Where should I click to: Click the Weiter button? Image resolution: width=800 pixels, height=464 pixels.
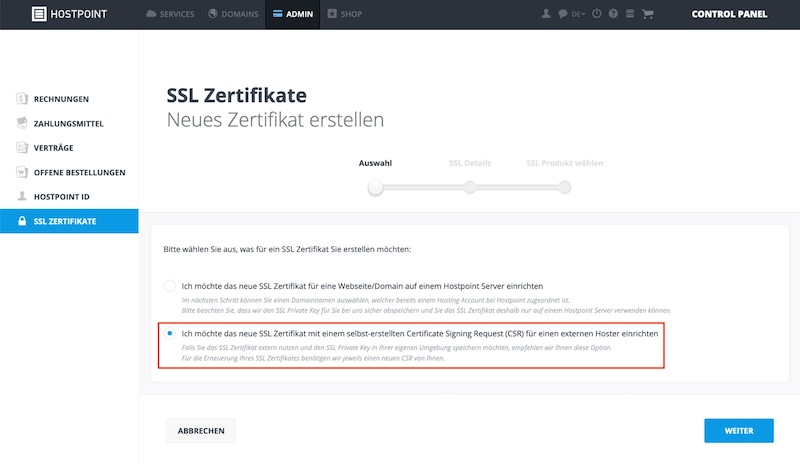pos(739,431)
